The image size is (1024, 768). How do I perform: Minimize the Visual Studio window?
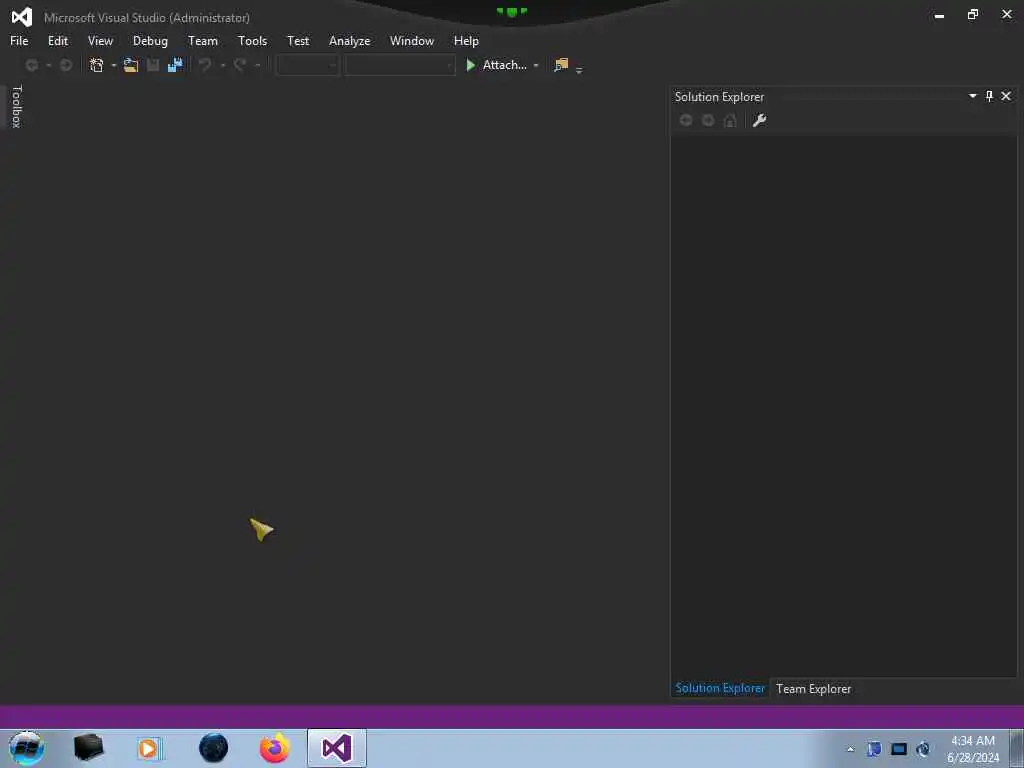(x=939, y=16)
